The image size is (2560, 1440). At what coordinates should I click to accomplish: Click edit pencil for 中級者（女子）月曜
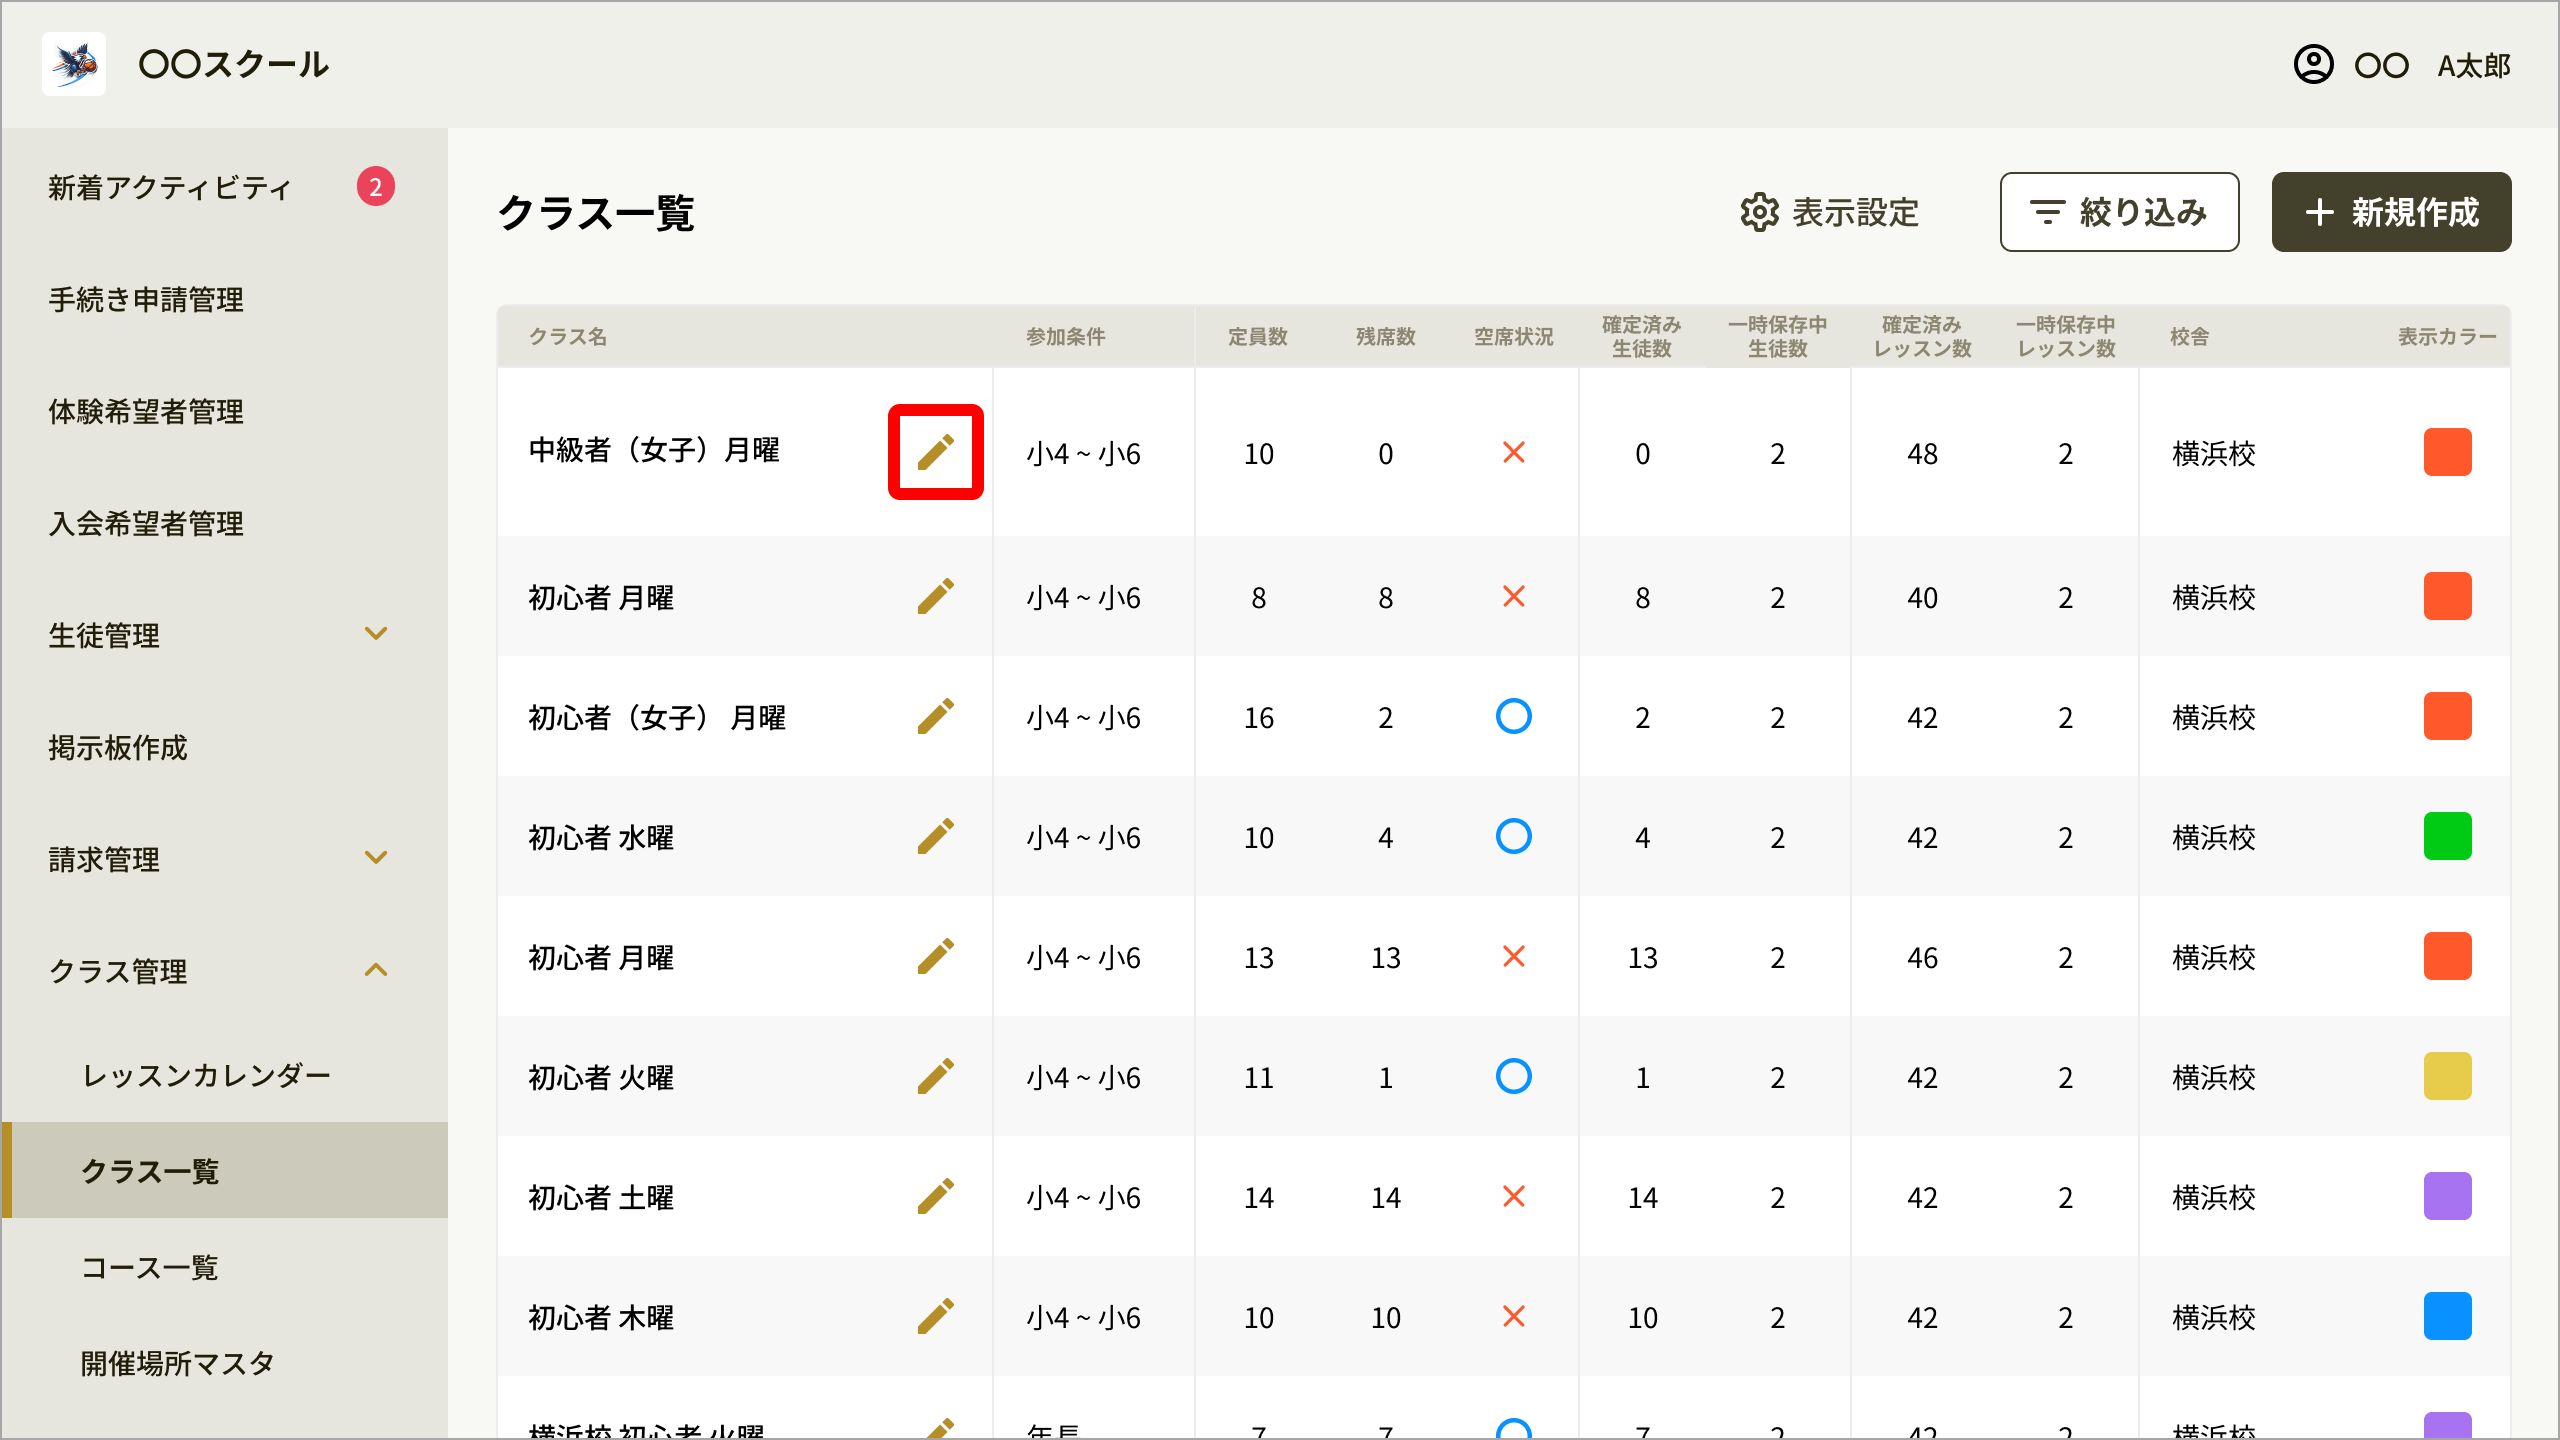[x=936, y=452]
